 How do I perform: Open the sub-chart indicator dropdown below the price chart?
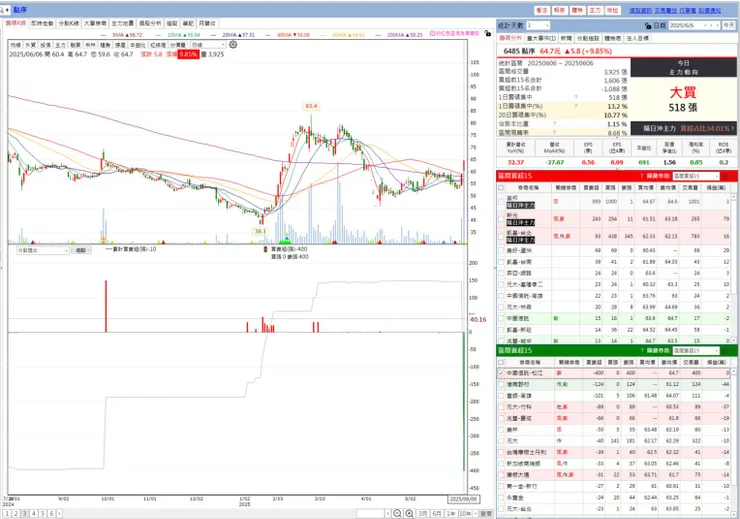pos(43,251)
